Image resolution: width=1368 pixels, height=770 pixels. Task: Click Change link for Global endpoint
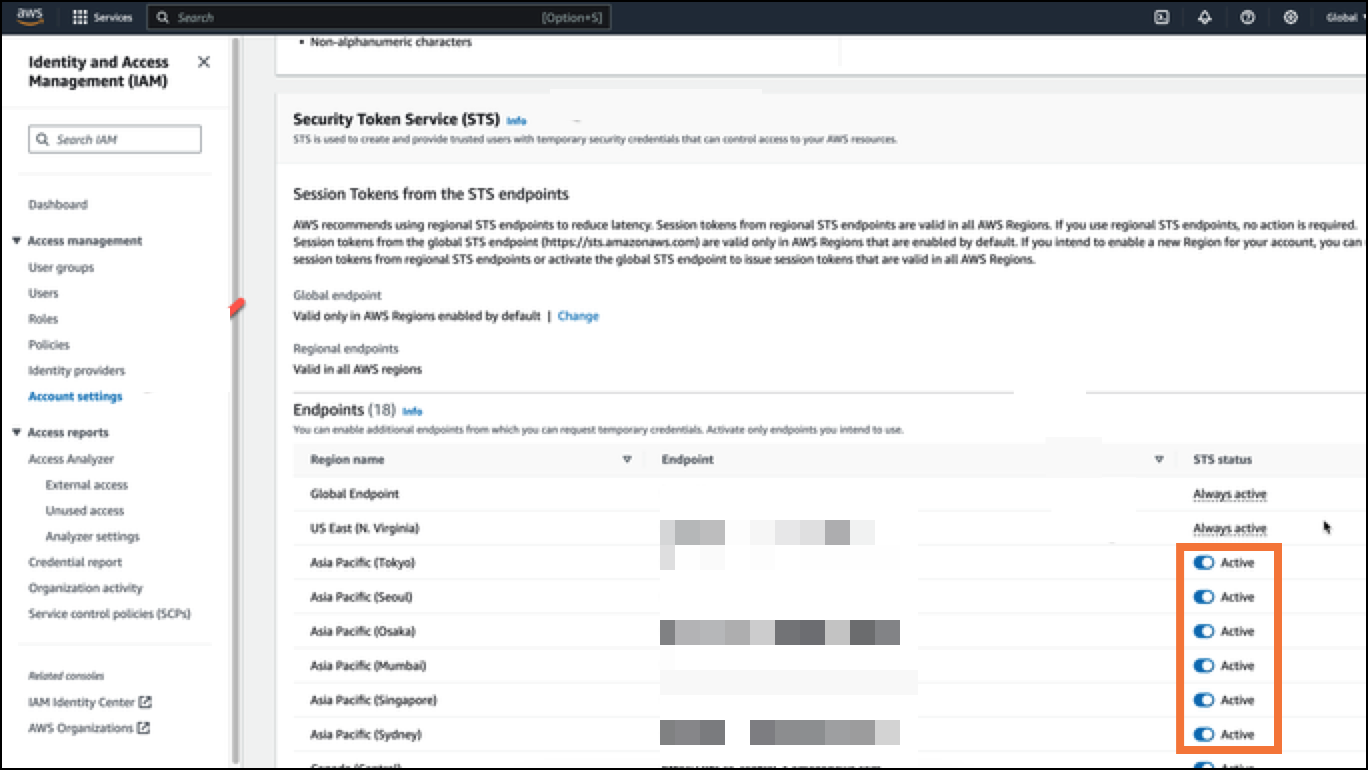[578, 316]
